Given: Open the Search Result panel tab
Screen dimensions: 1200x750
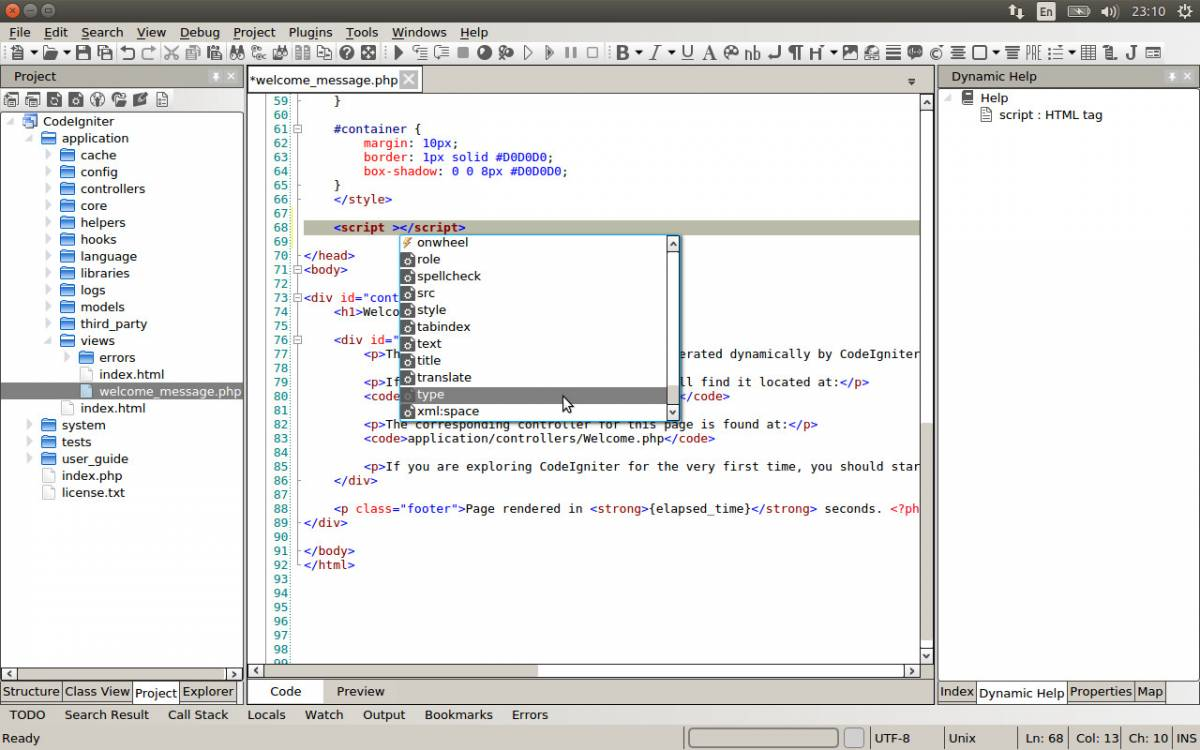Looking at the screenshot, I should pyautogui.click(x=107, y=715).
